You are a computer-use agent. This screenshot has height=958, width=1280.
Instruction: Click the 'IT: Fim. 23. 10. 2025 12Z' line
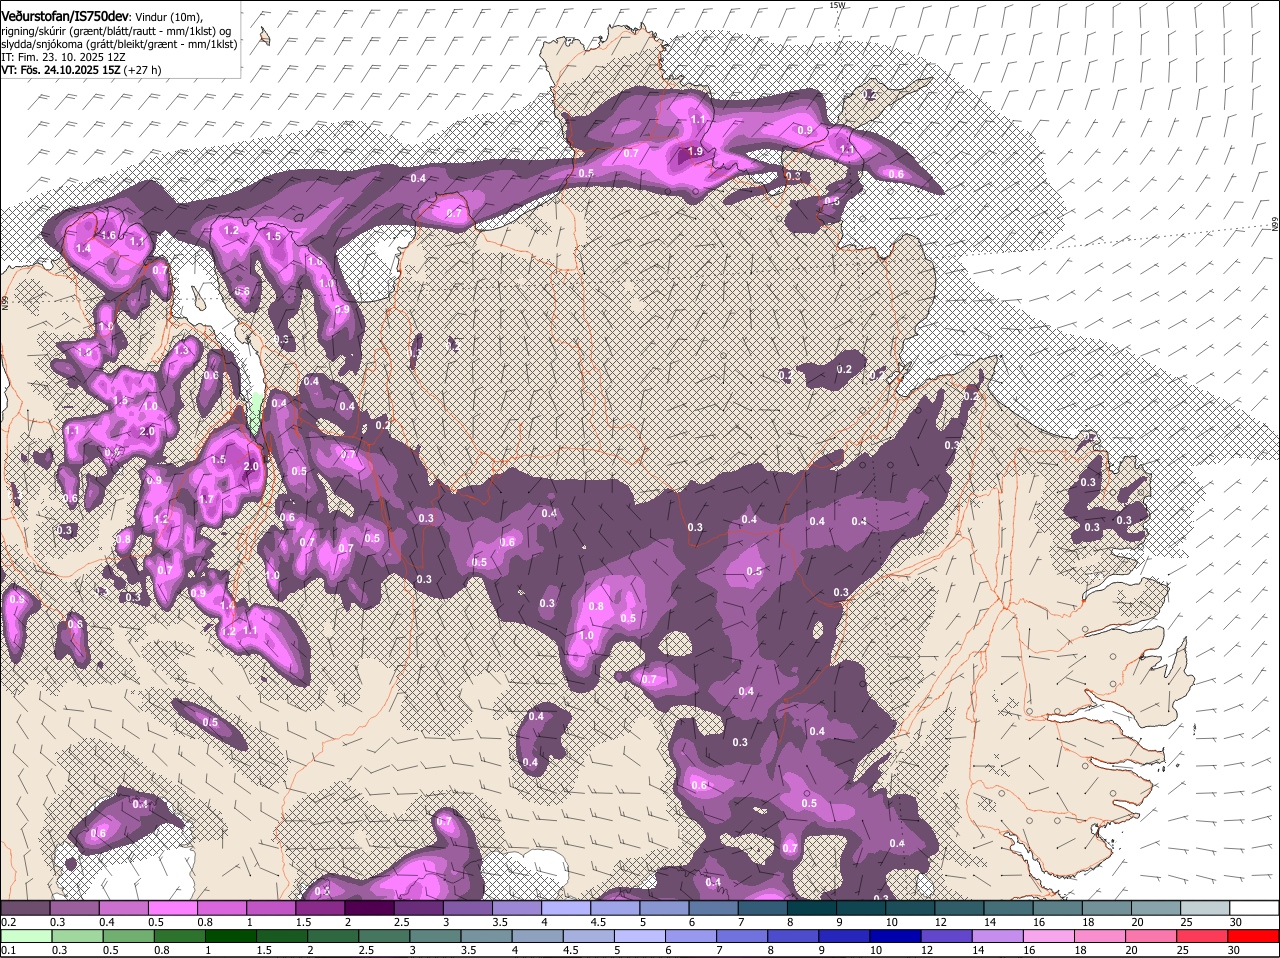pos(63,57)
